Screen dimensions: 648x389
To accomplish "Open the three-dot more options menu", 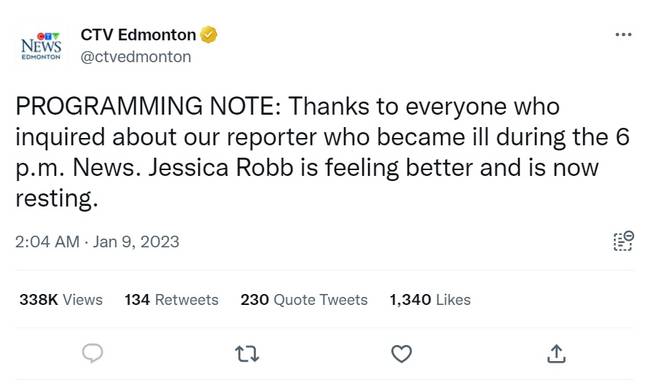I will click(623, 34).
